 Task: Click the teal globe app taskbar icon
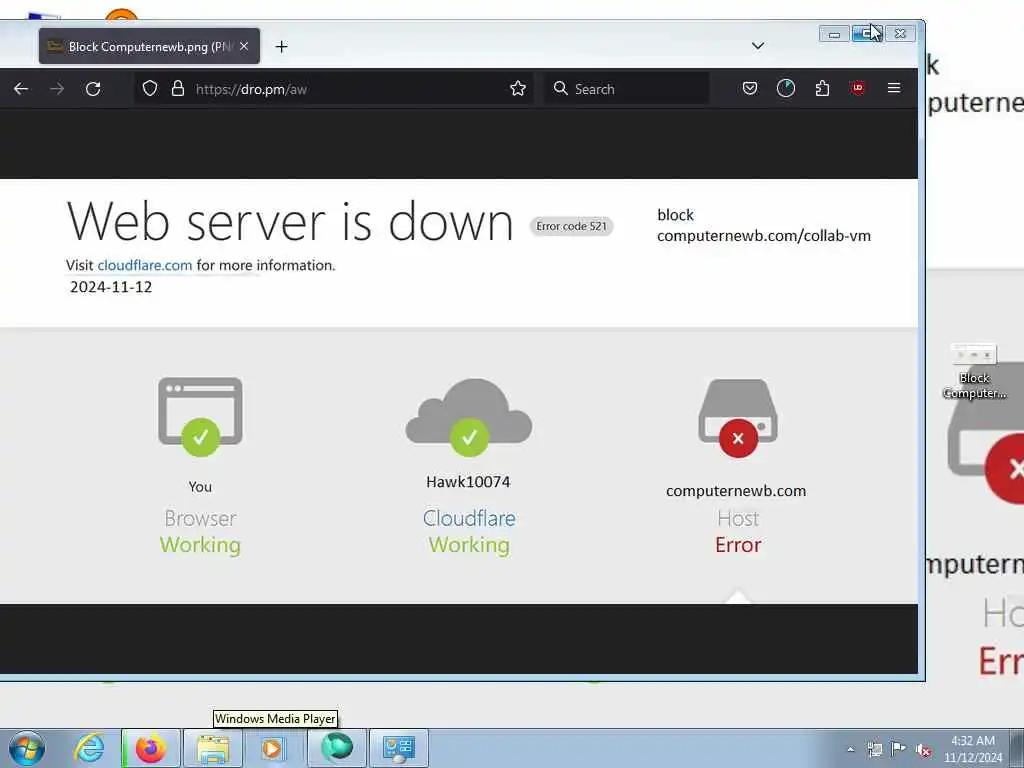(x=336, y=748)
